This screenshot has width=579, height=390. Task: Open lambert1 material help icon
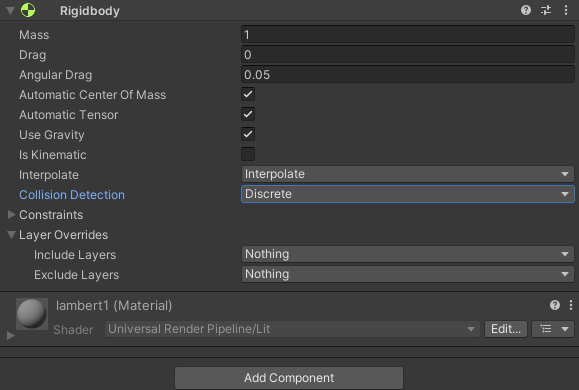555,305
